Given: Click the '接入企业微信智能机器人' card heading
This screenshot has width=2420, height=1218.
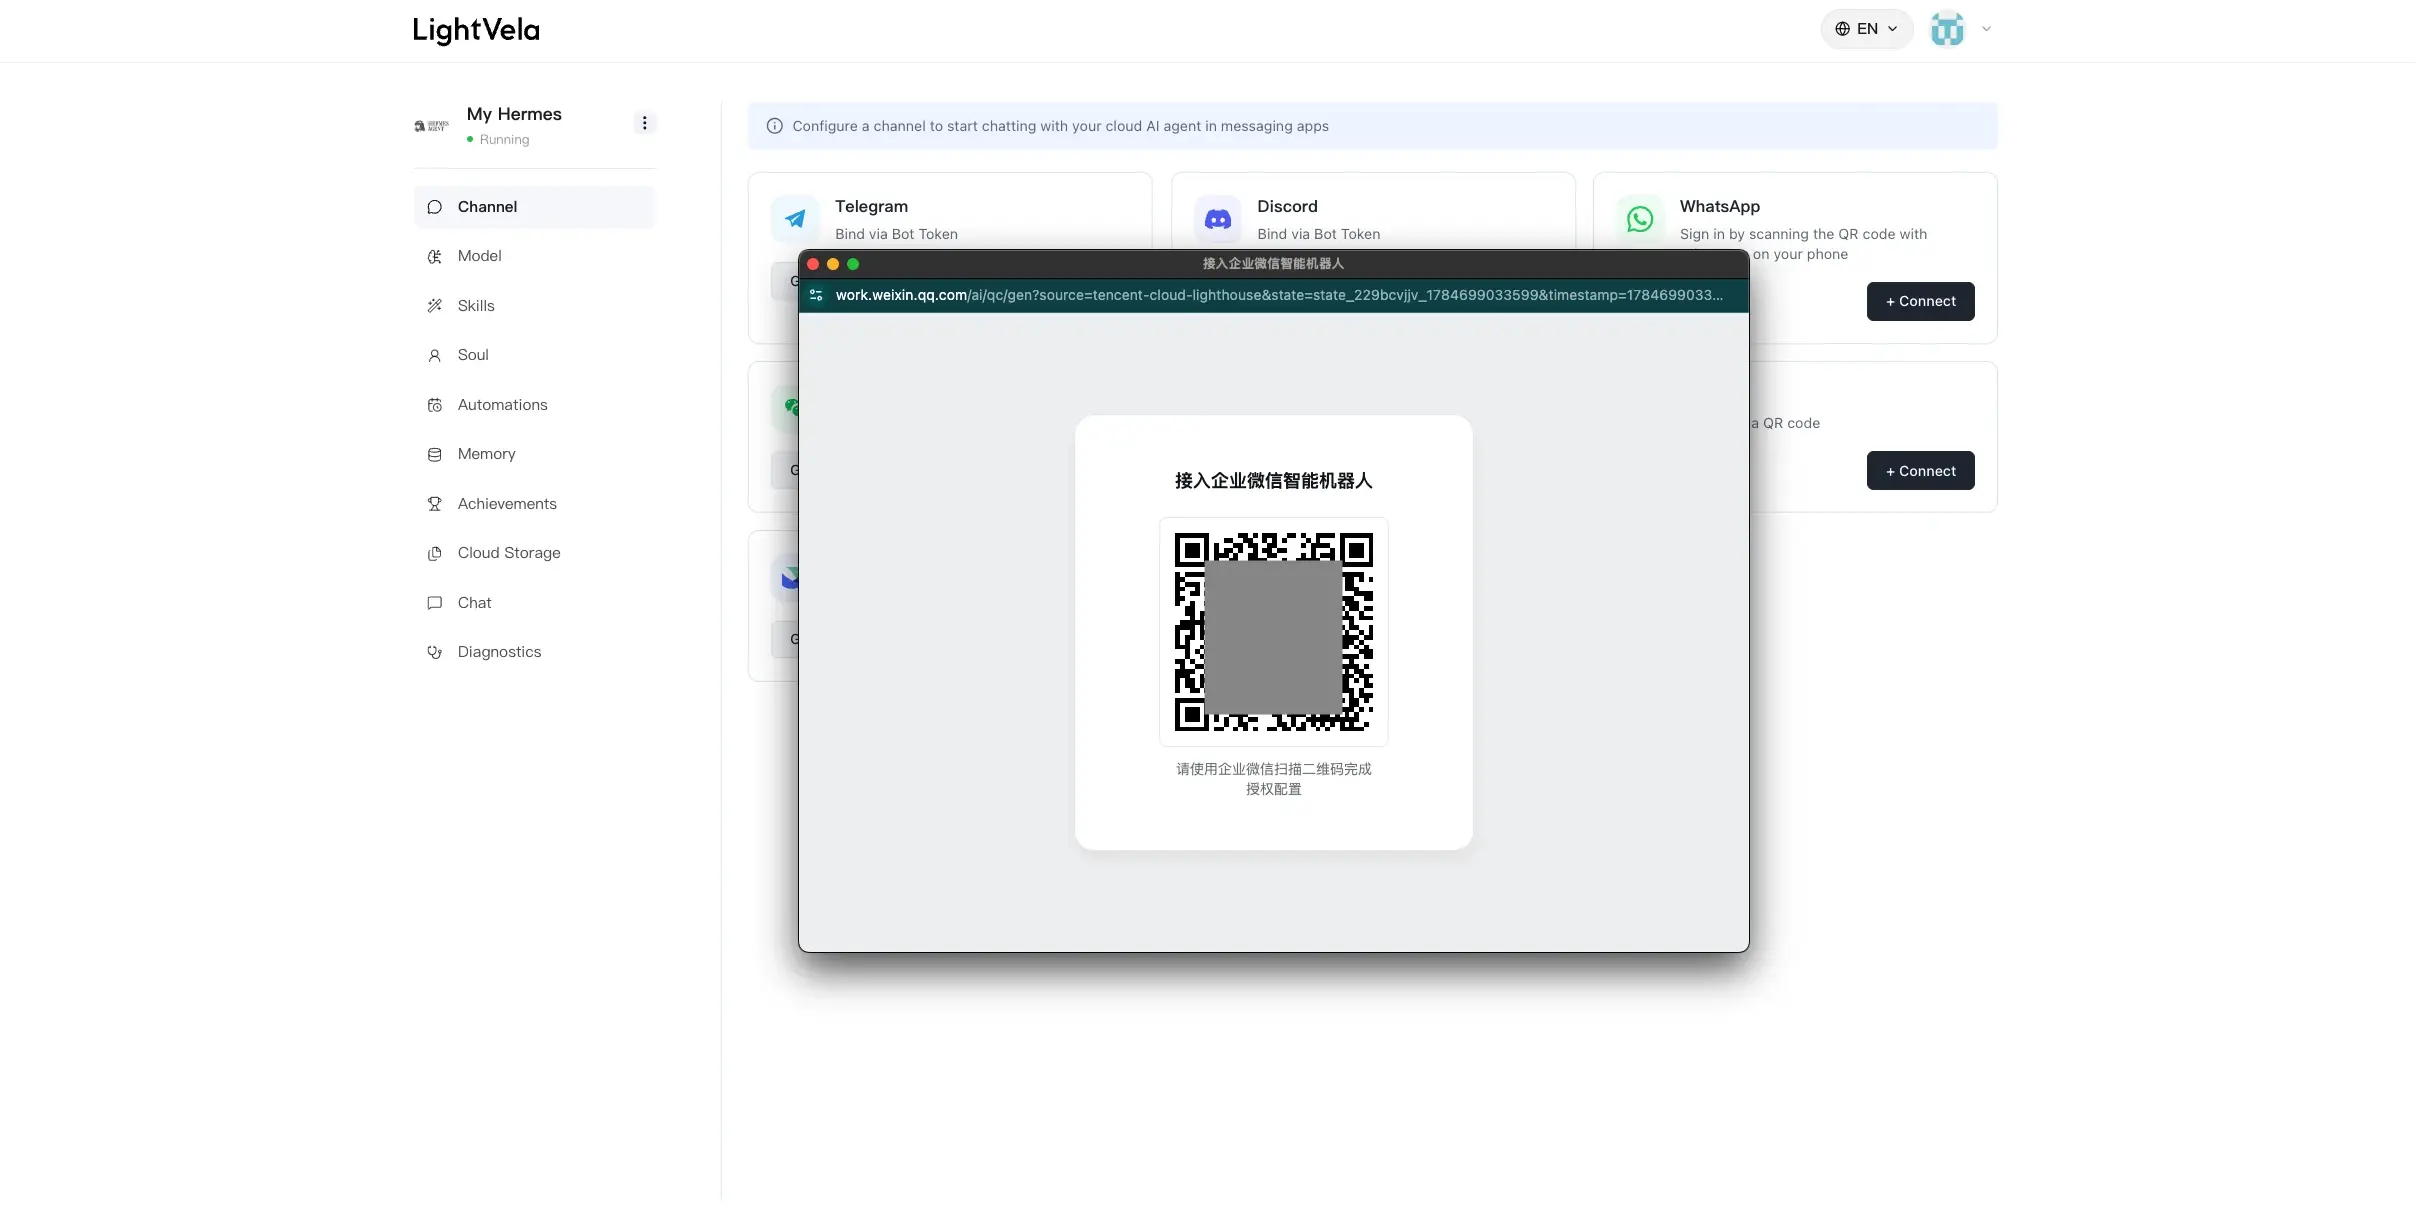Looking at the screenshot, I should [1273, 481].
